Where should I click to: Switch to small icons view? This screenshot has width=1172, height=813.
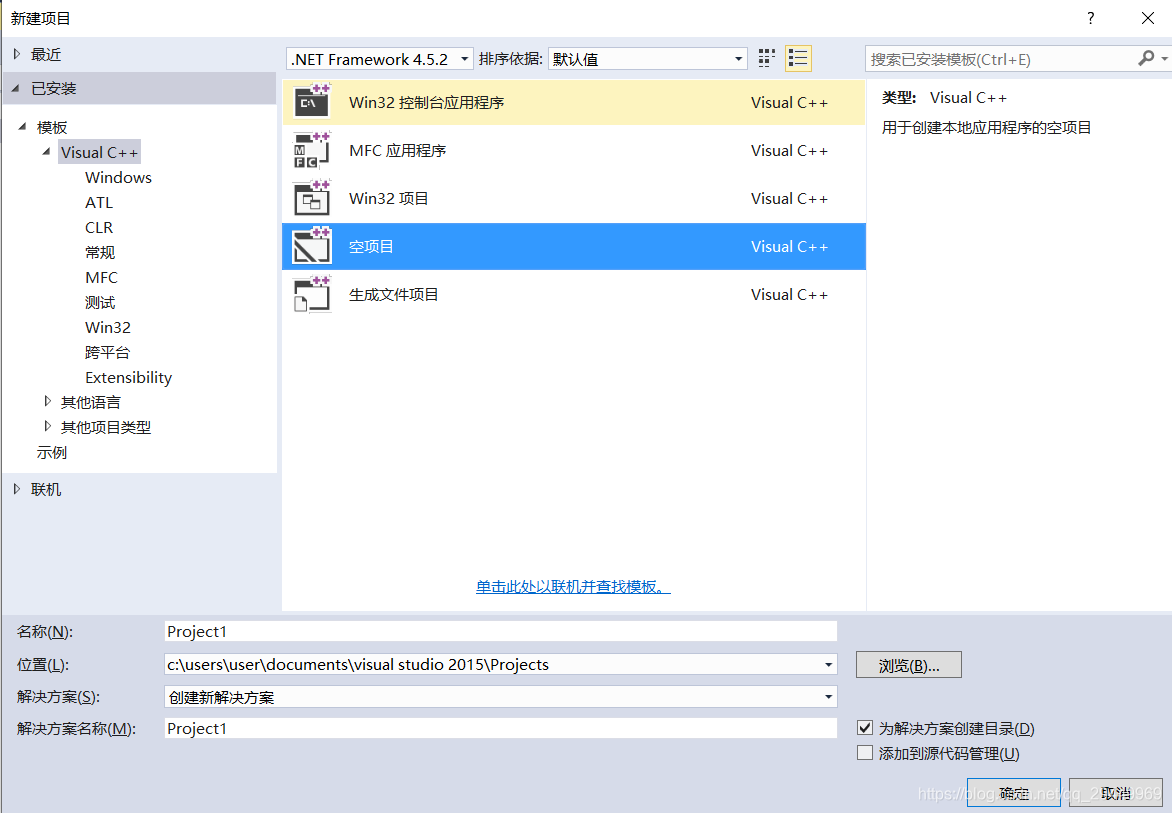pos(766,58)
